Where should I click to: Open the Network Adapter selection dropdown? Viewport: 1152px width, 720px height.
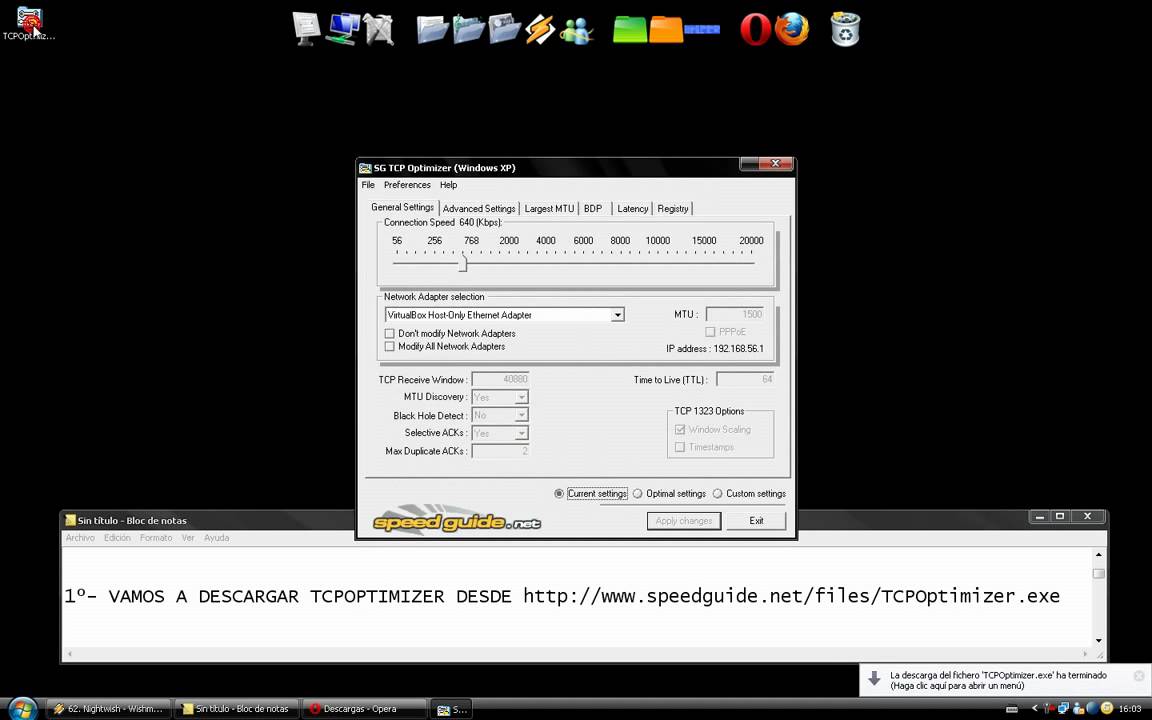point(617,315)
